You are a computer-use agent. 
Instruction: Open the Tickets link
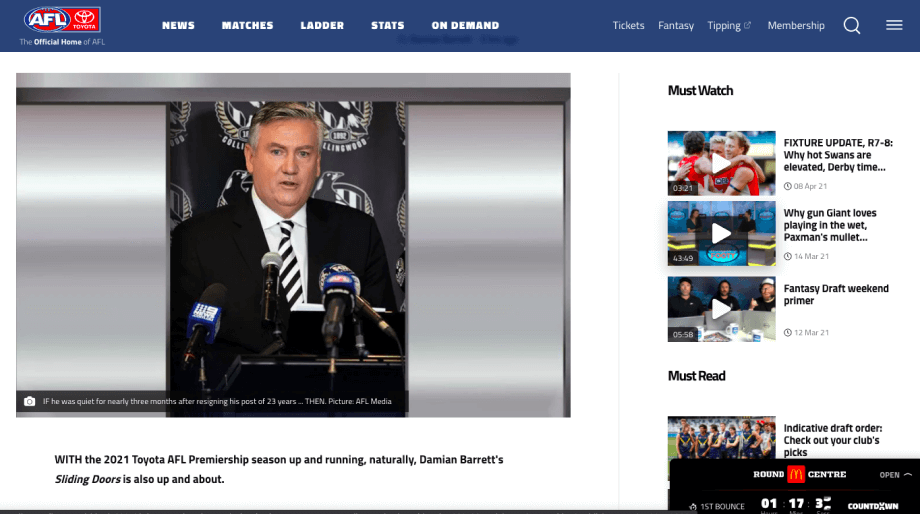628,25
